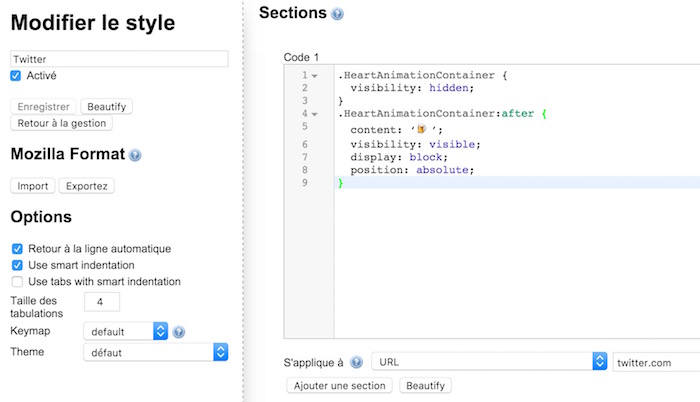Open the URL applies-to dropdown
Viewport: 700px width, 402px height.
[x=489, y=361]
